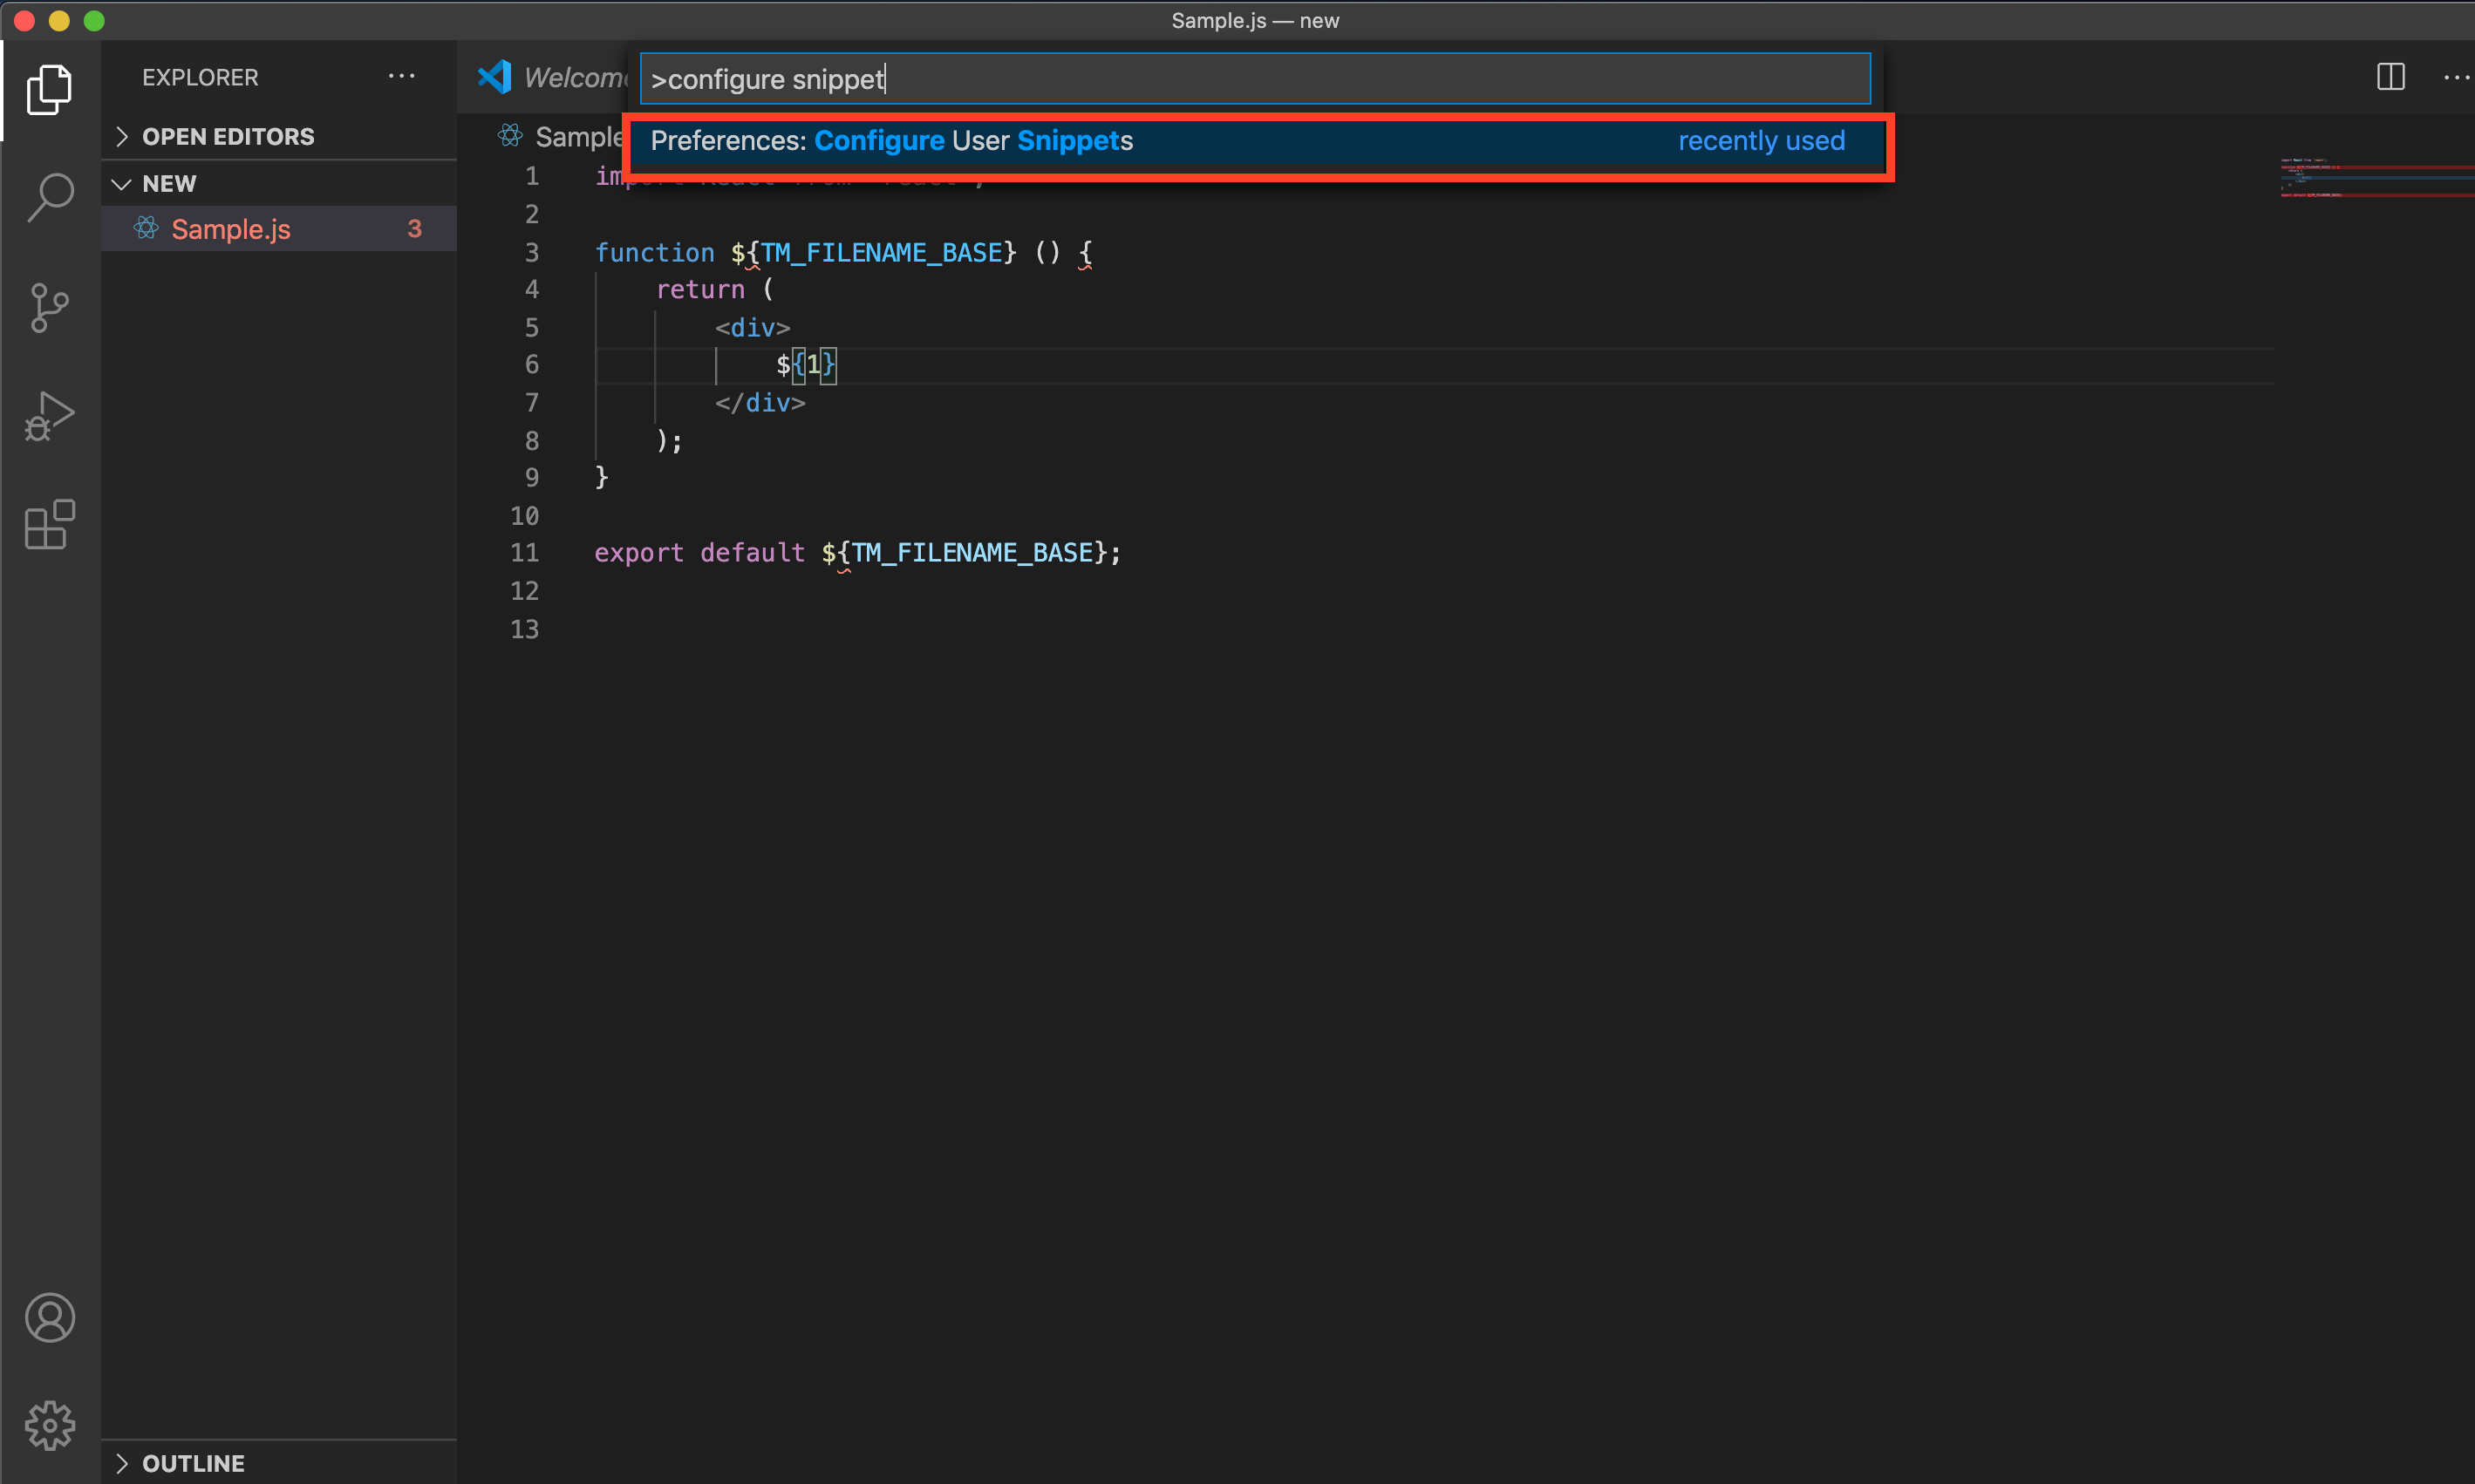
Task: Open the Accounts icon in activity bar
Action: 49,1317
